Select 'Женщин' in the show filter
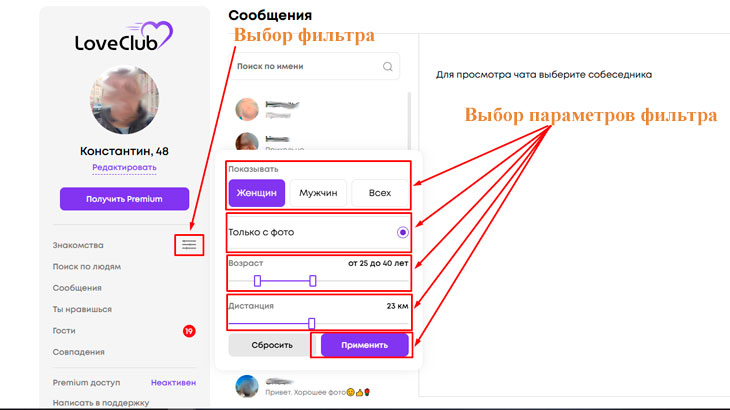The width and height of the screenshot is (730, 410). click(257, 193)
